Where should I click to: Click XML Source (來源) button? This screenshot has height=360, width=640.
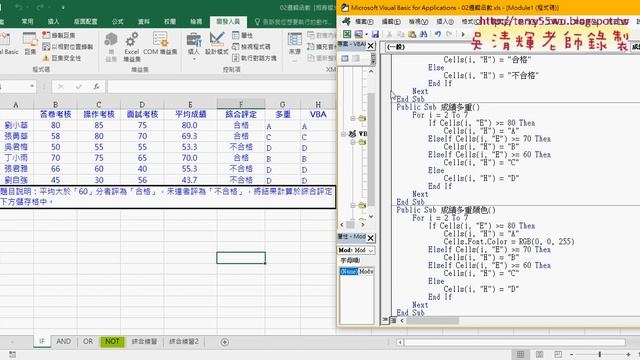tap(295, 44)
